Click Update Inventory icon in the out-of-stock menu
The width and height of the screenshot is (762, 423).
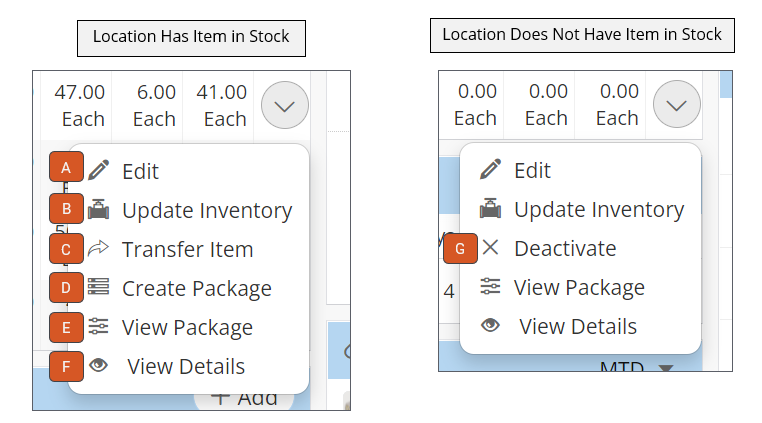pos(490,209)
